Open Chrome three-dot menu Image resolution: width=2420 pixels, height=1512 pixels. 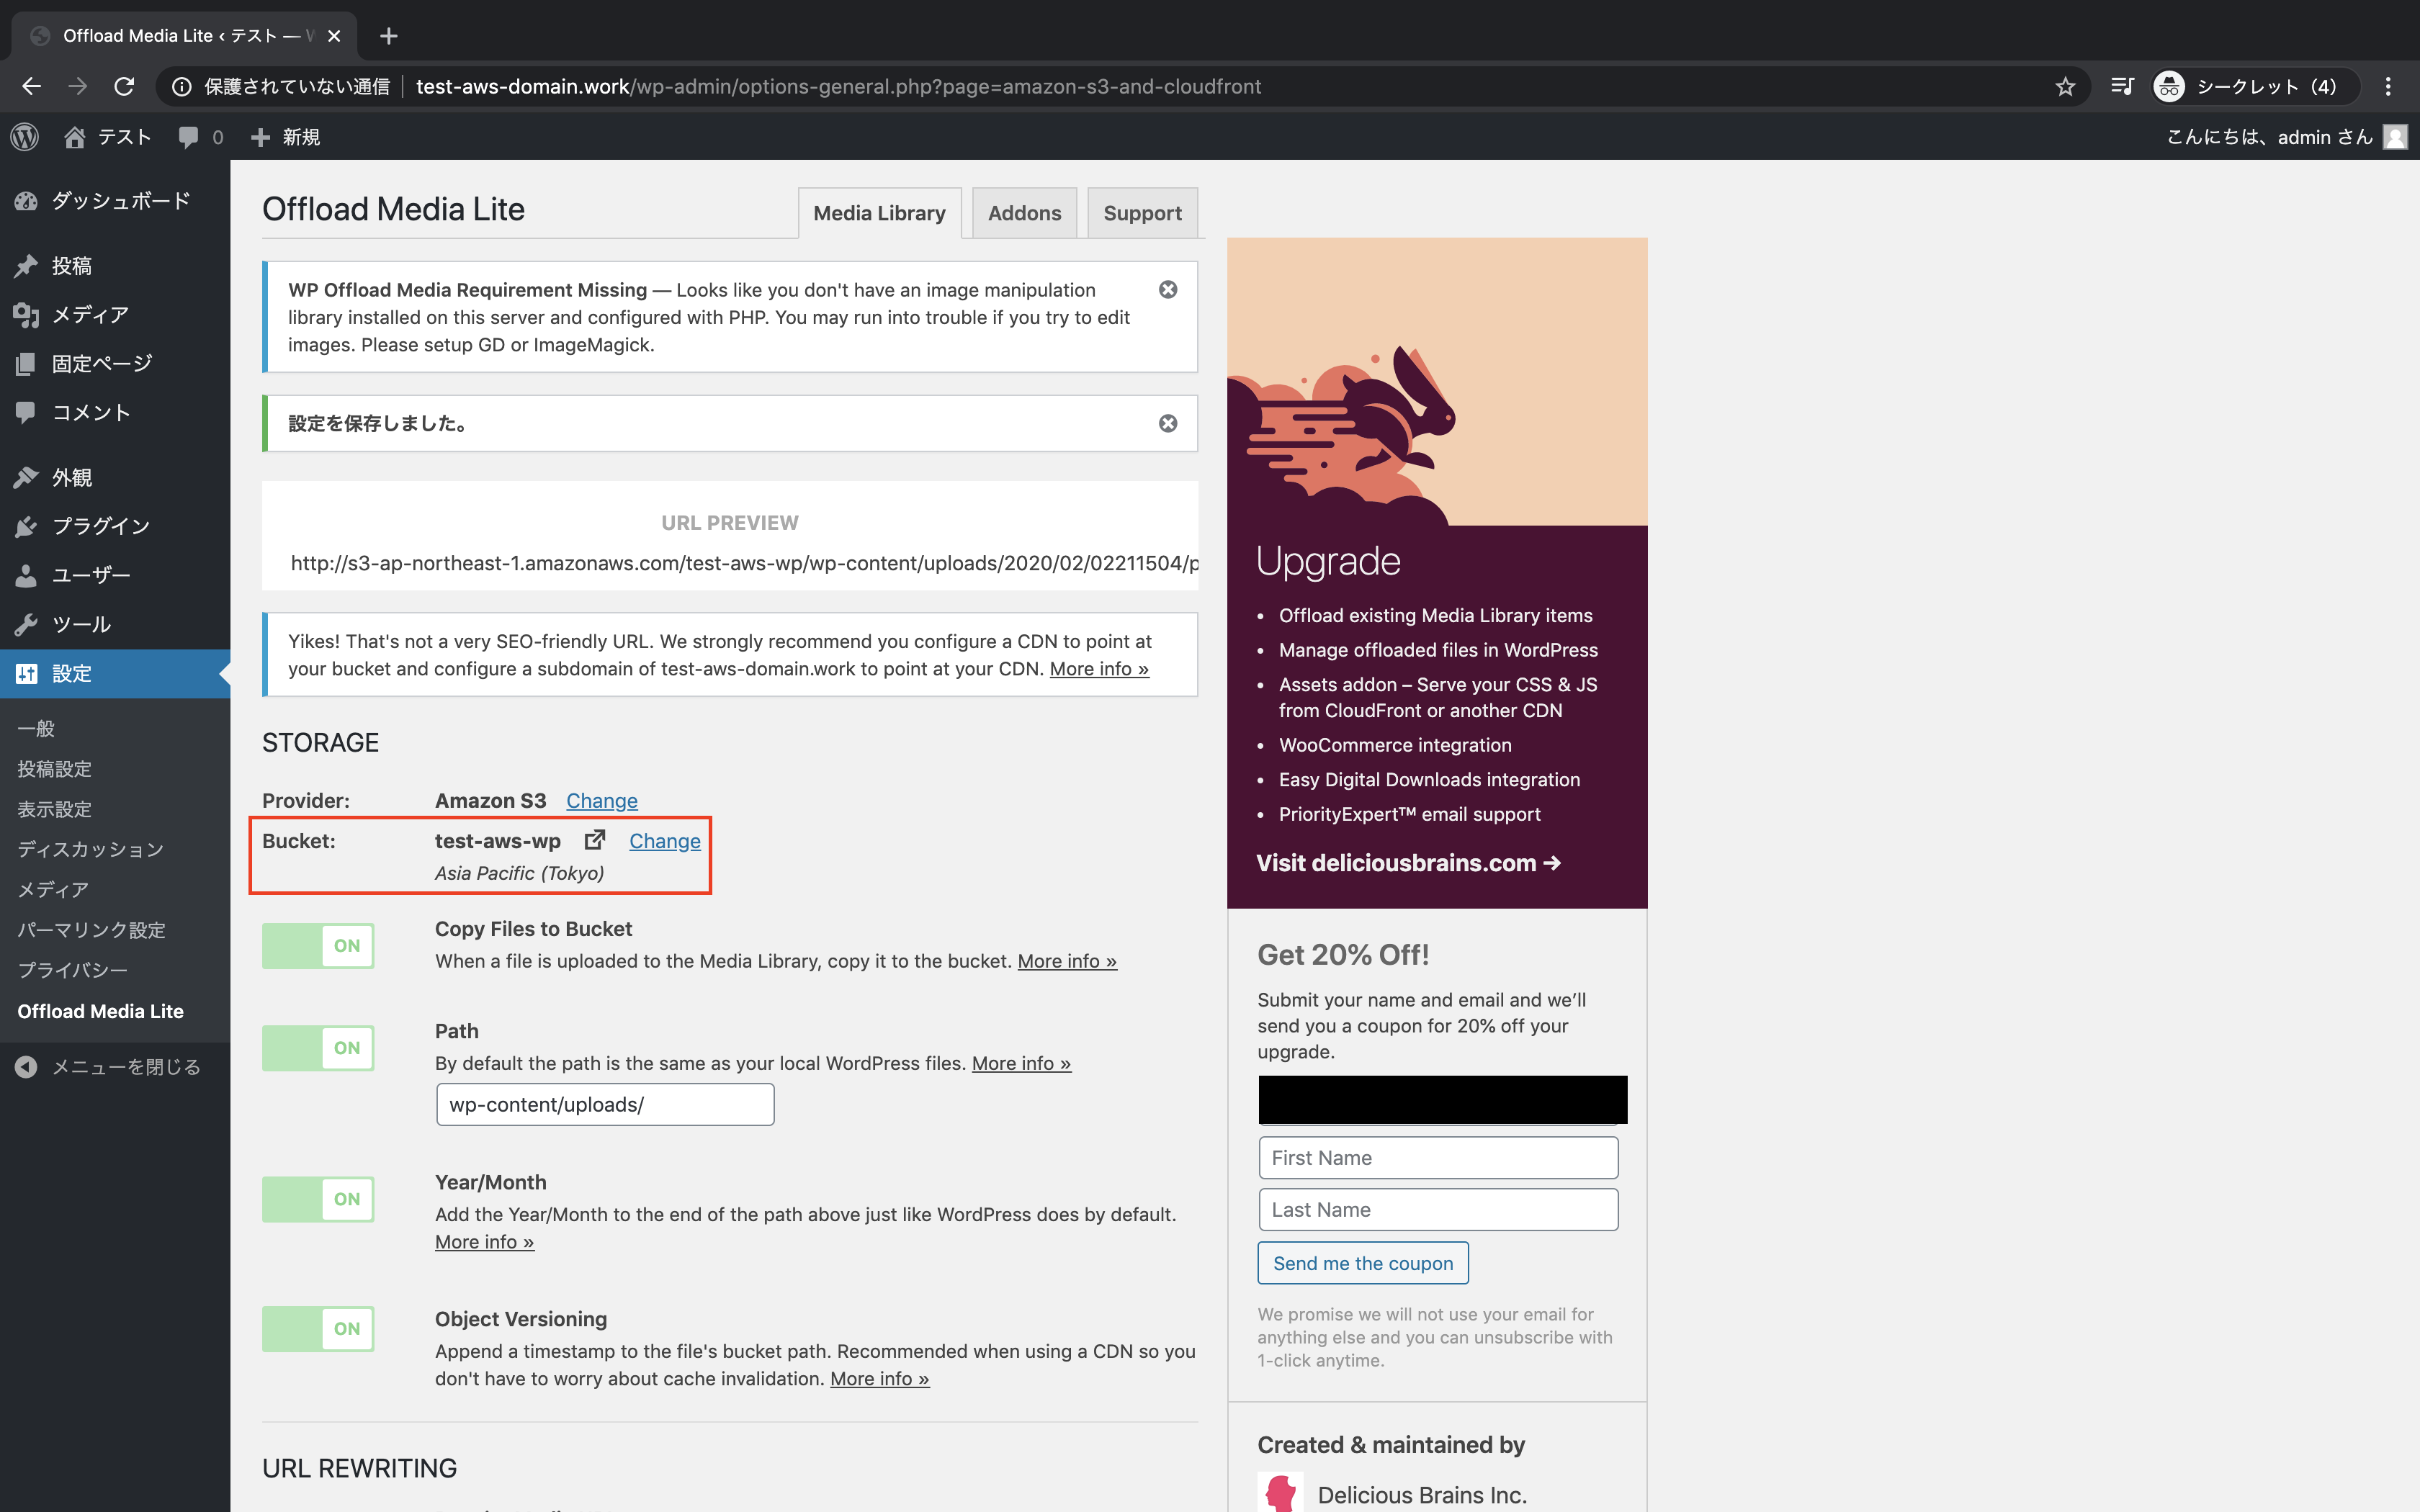click(x=2388, y=87)
